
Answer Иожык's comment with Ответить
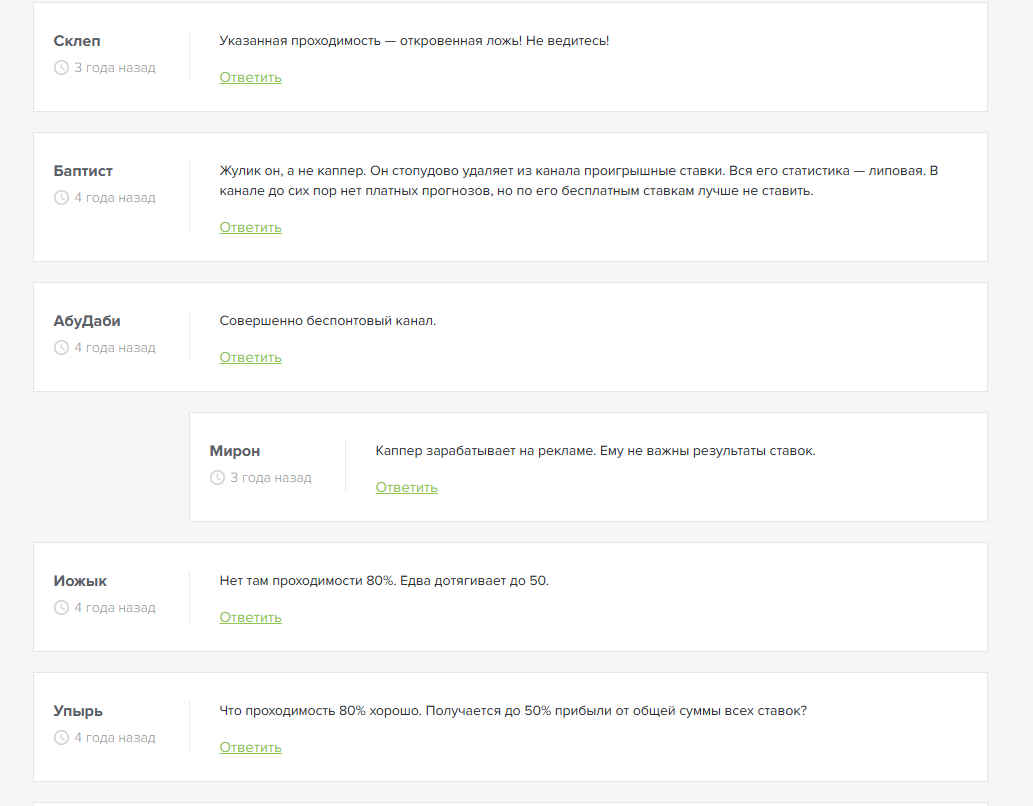250,617
